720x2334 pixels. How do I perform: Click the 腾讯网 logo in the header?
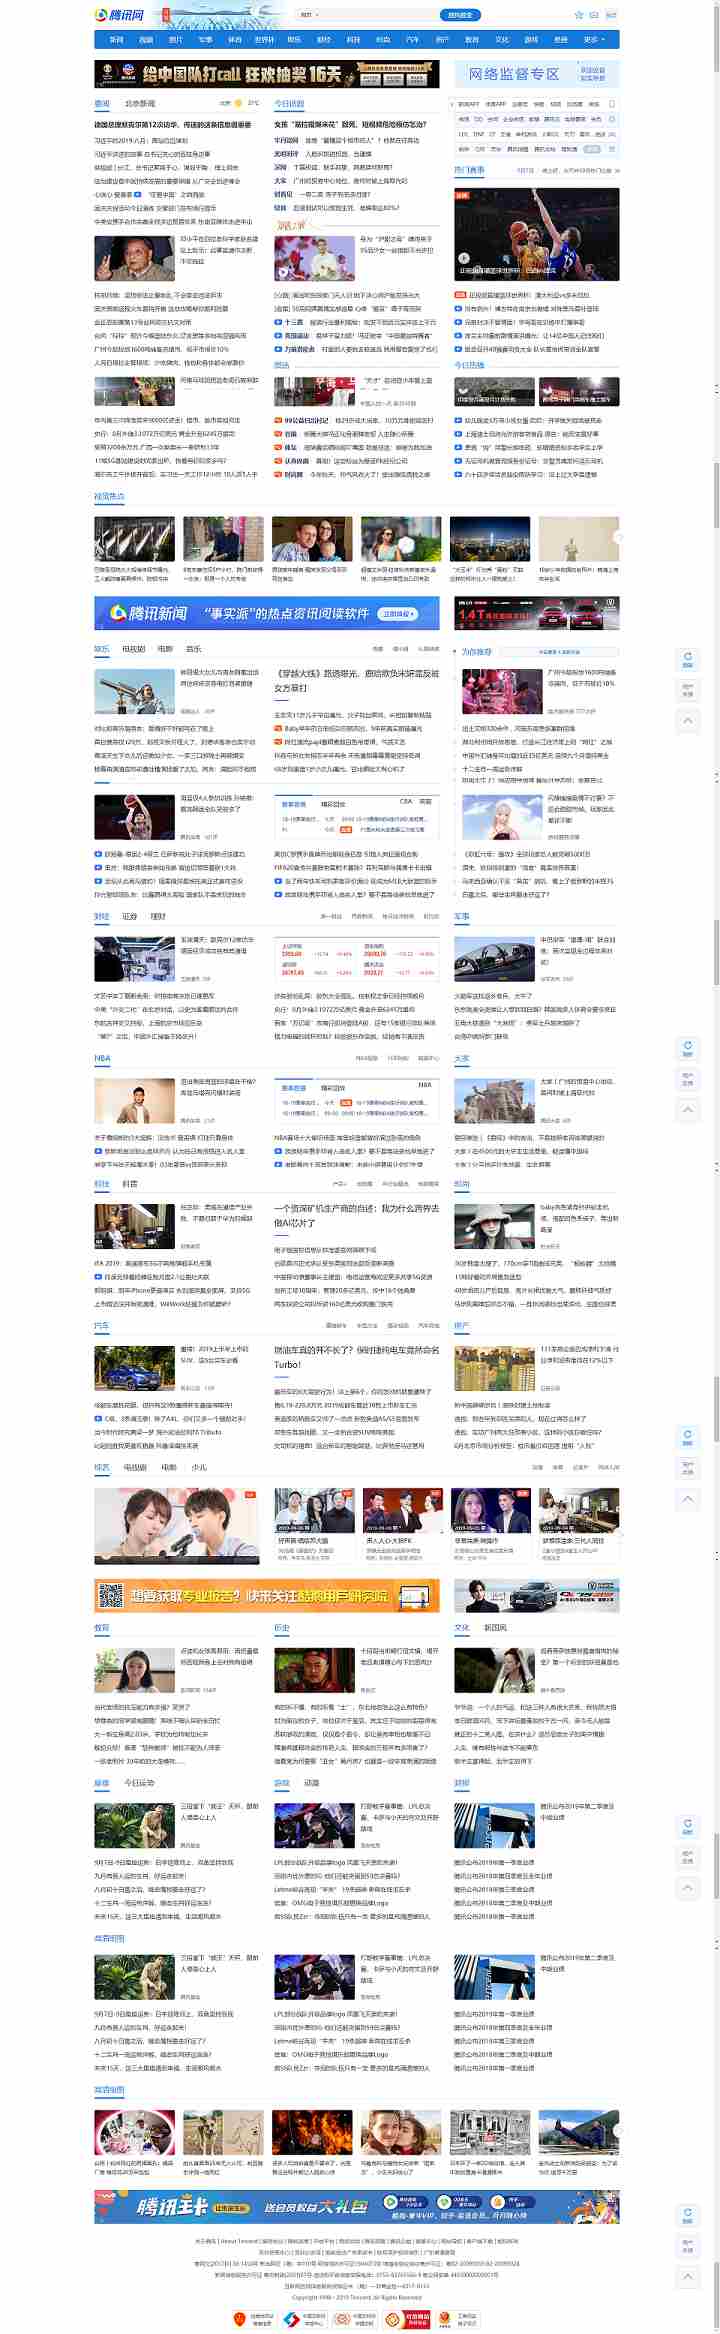(x=119, y=15)
